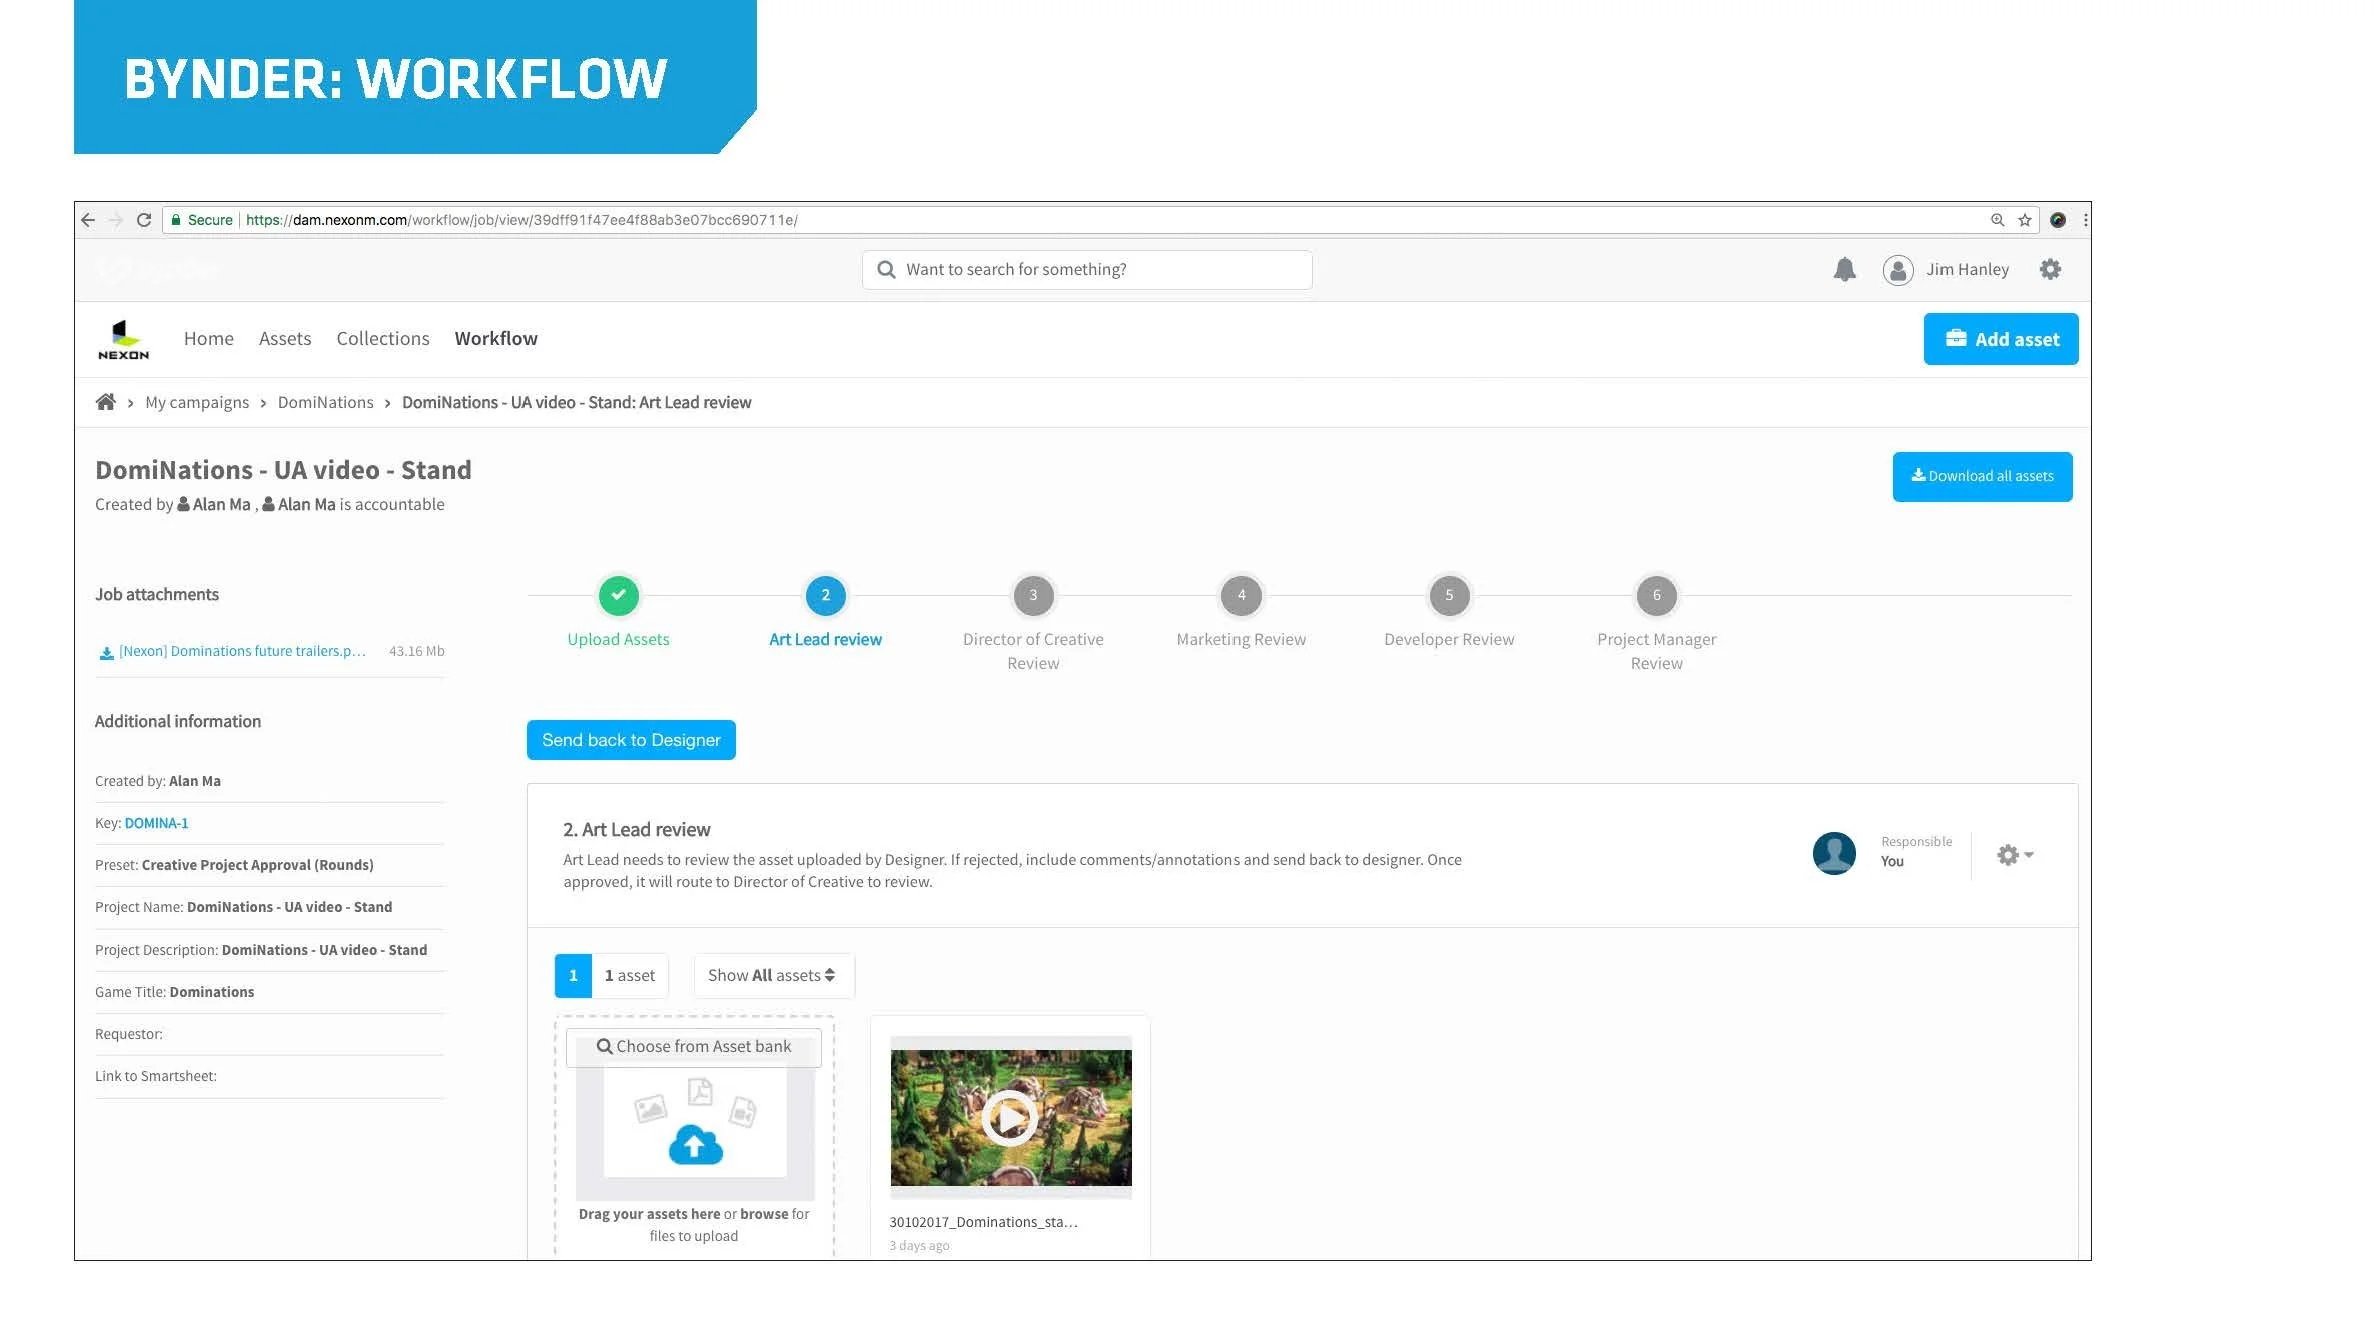Click Send back to Designer button
Viewport: 2374px width, 1335px height.
pyautogui.click(x=631, y=740)
